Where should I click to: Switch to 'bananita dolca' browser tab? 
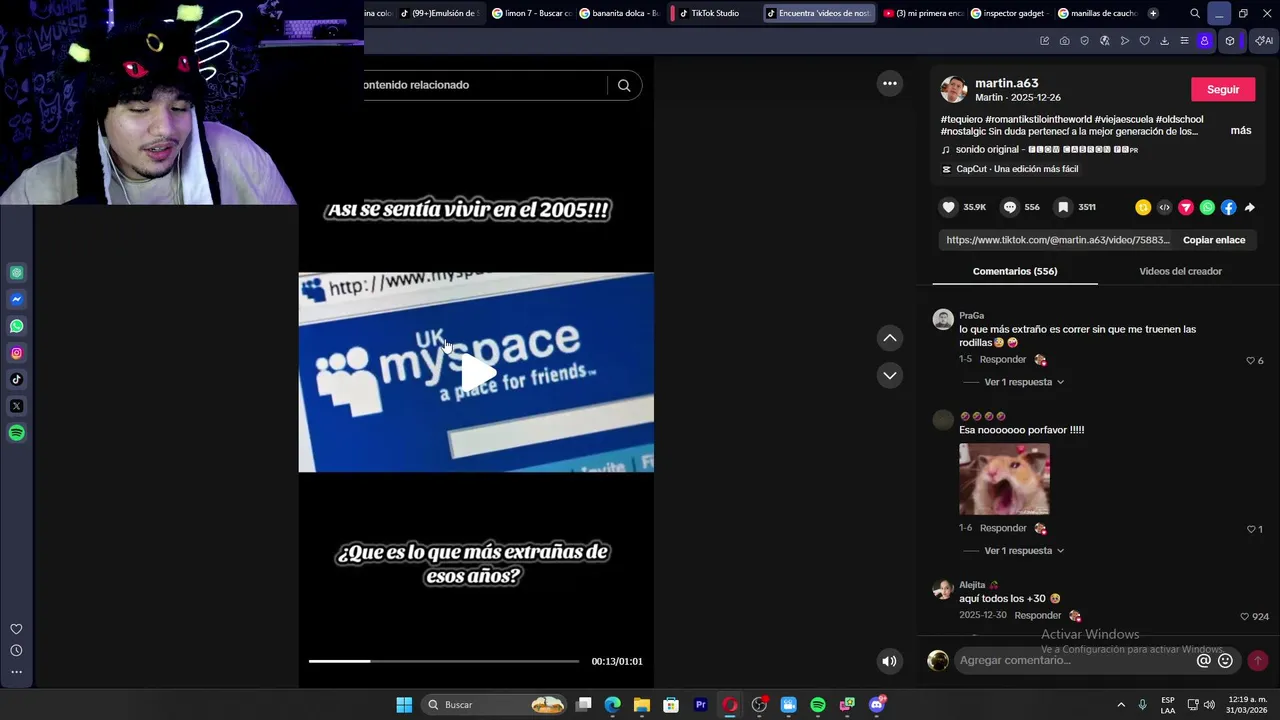(620, 13)
